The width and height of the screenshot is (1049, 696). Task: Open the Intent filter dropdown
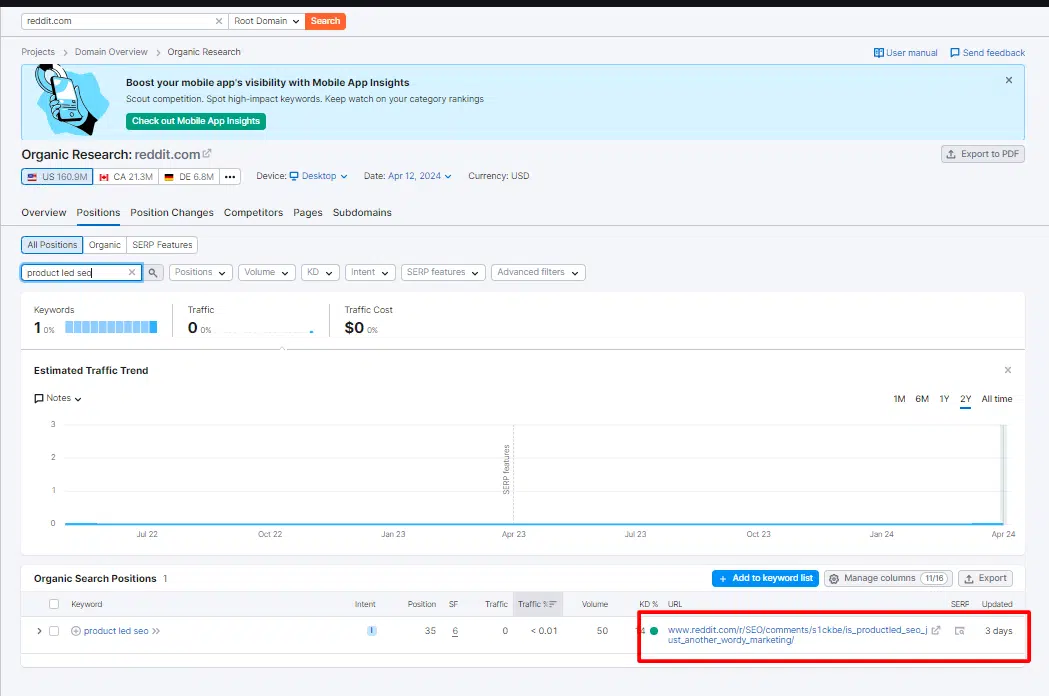(x=370, y=272)
